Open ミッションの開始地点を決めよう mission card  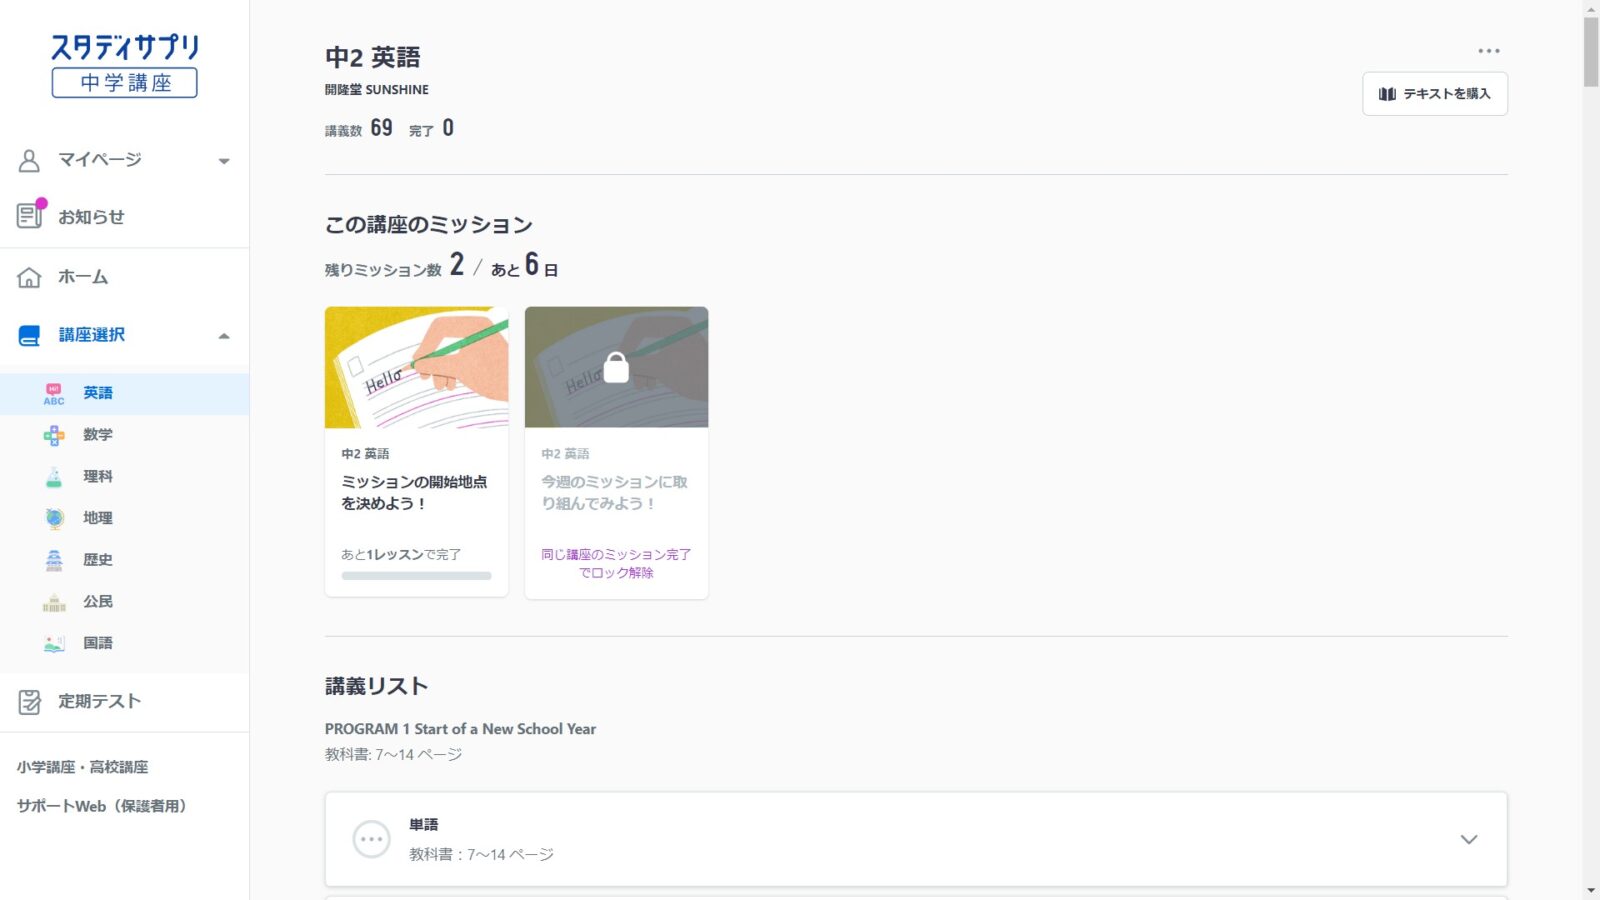coord(416,452)
